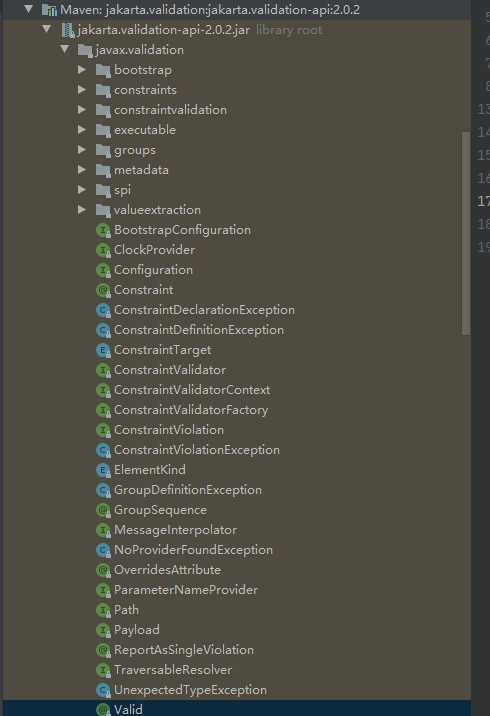Select the ConstraintViolationException entry

(x=196, y=450)
